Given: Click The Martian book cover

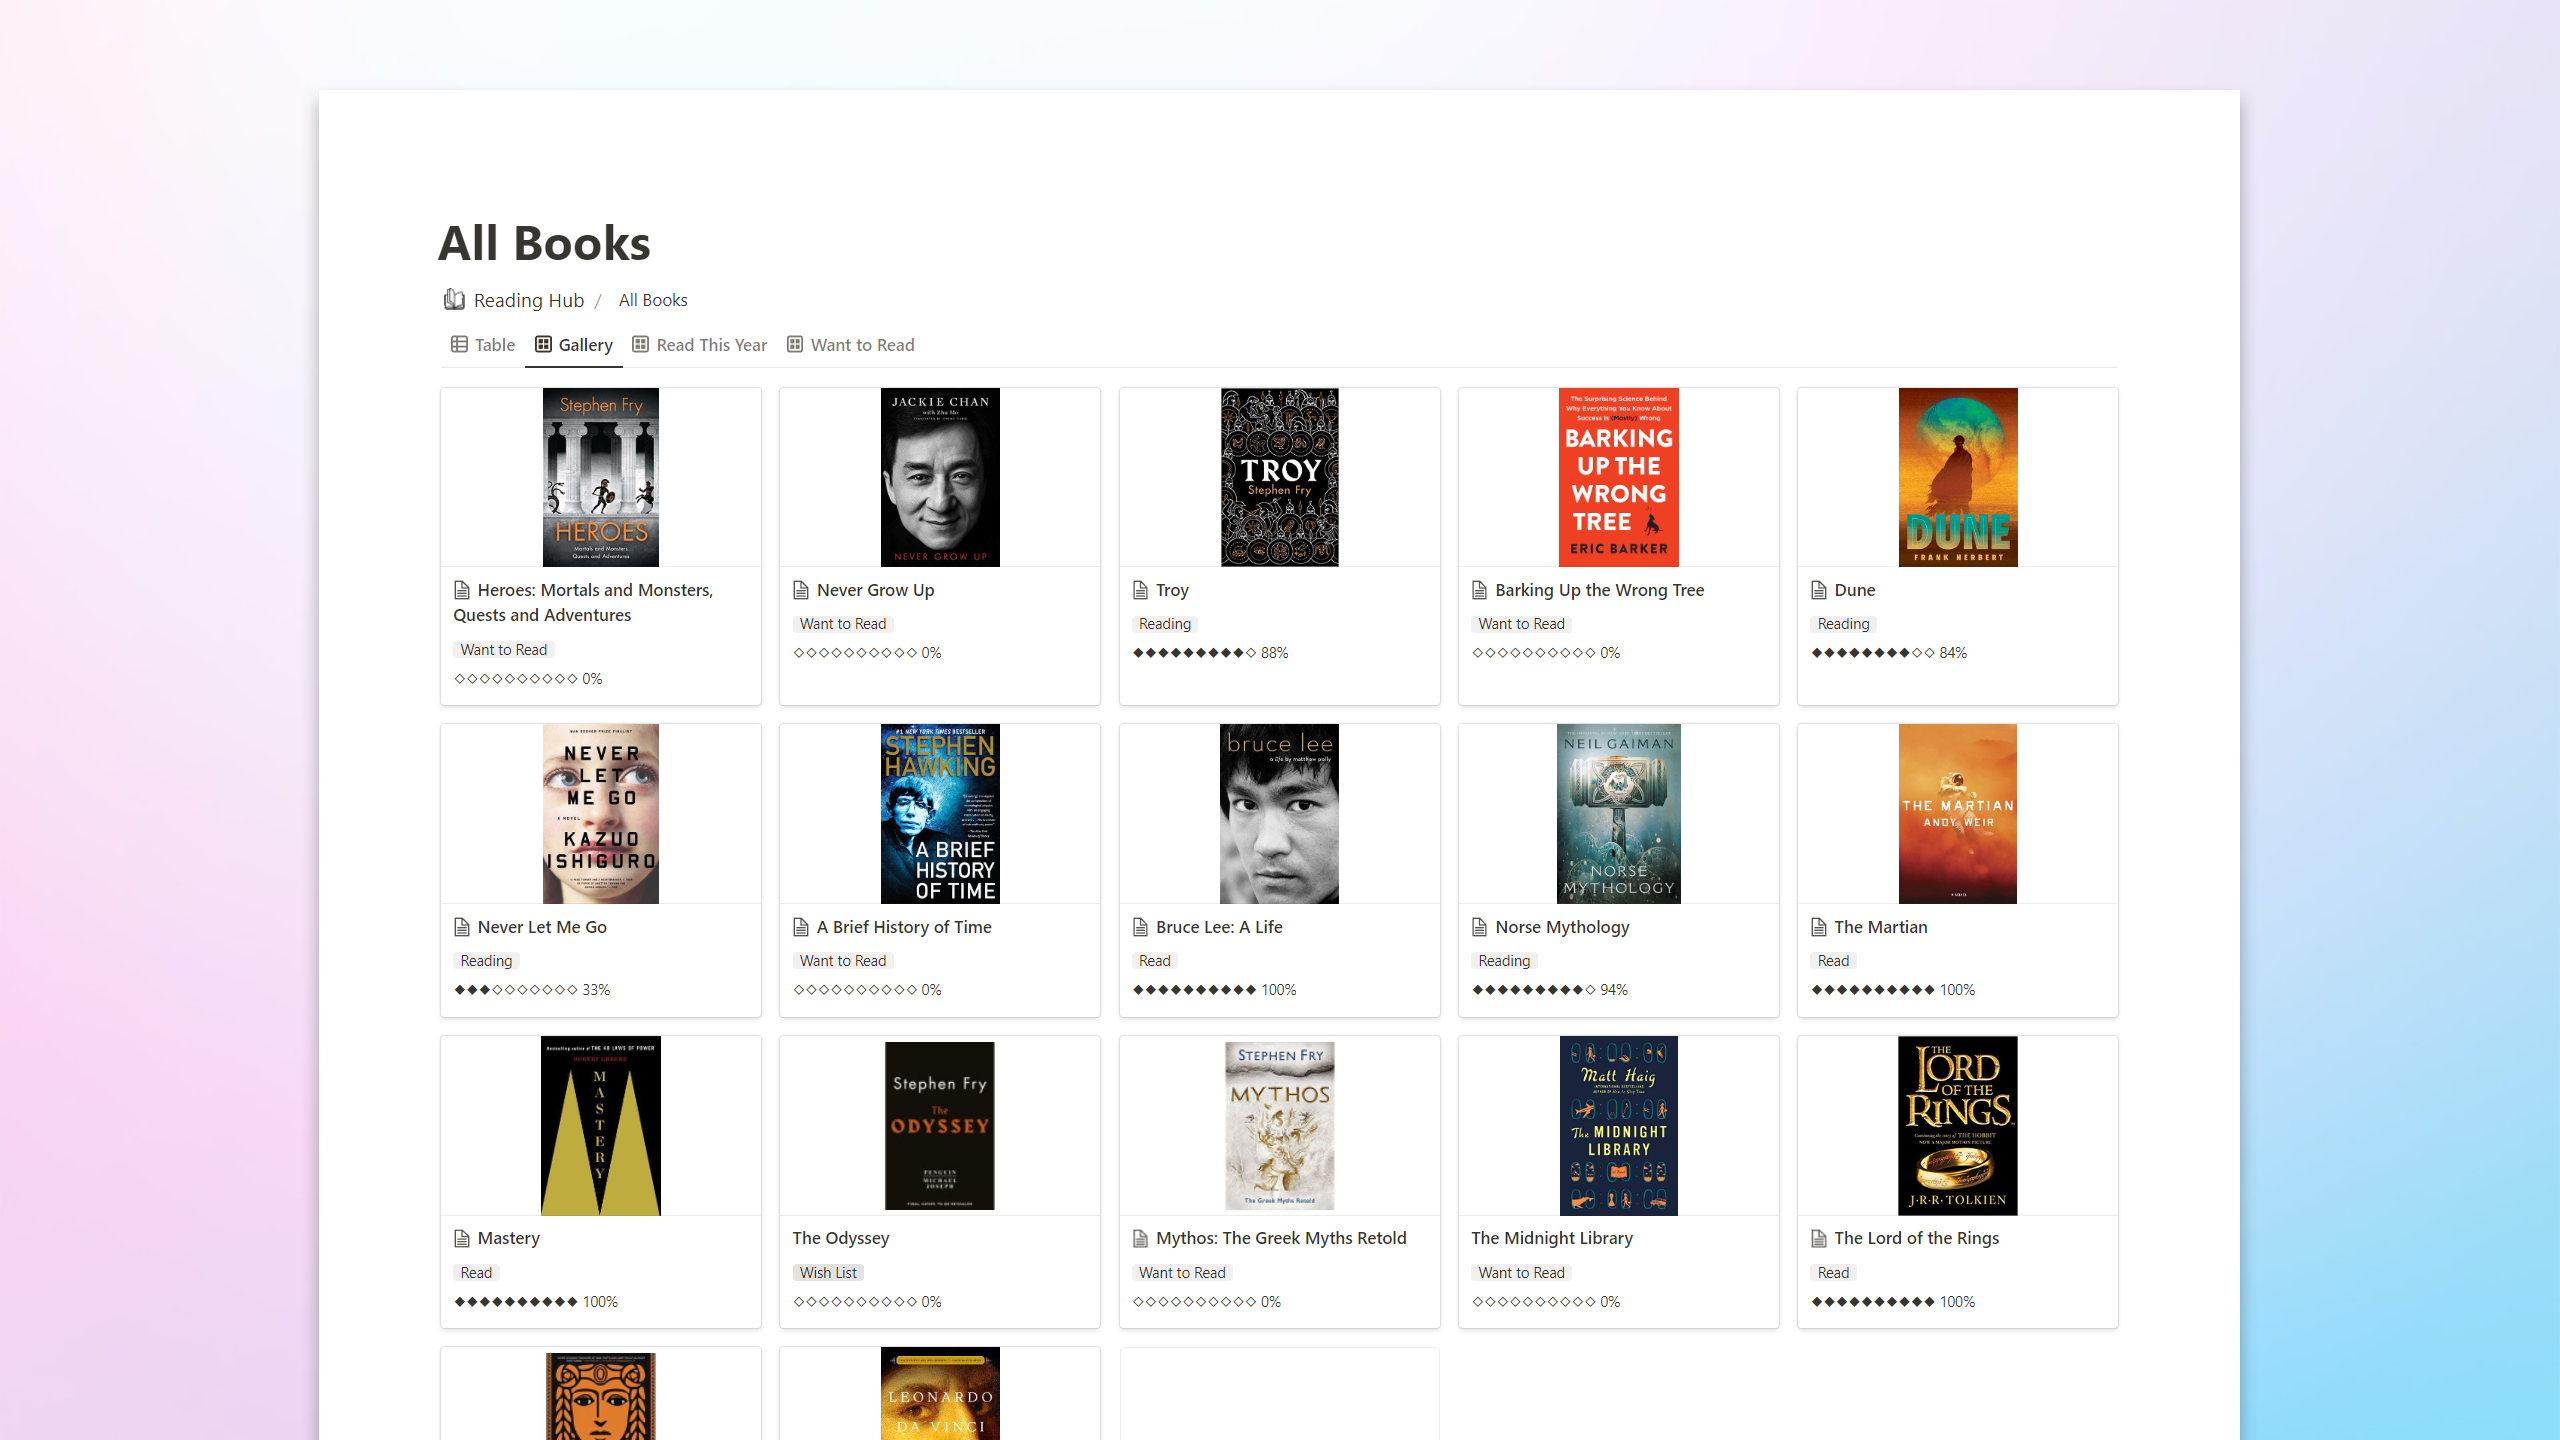Looking at the screenshot, I should (x=1958, y=814).
